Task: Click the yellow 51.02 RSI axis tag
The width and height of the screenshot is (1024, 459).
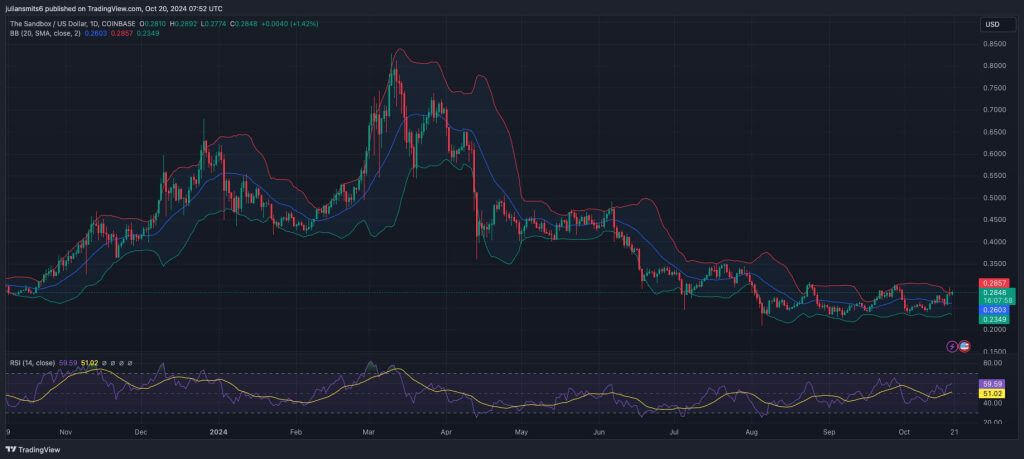Action: [x=991, y=394]
